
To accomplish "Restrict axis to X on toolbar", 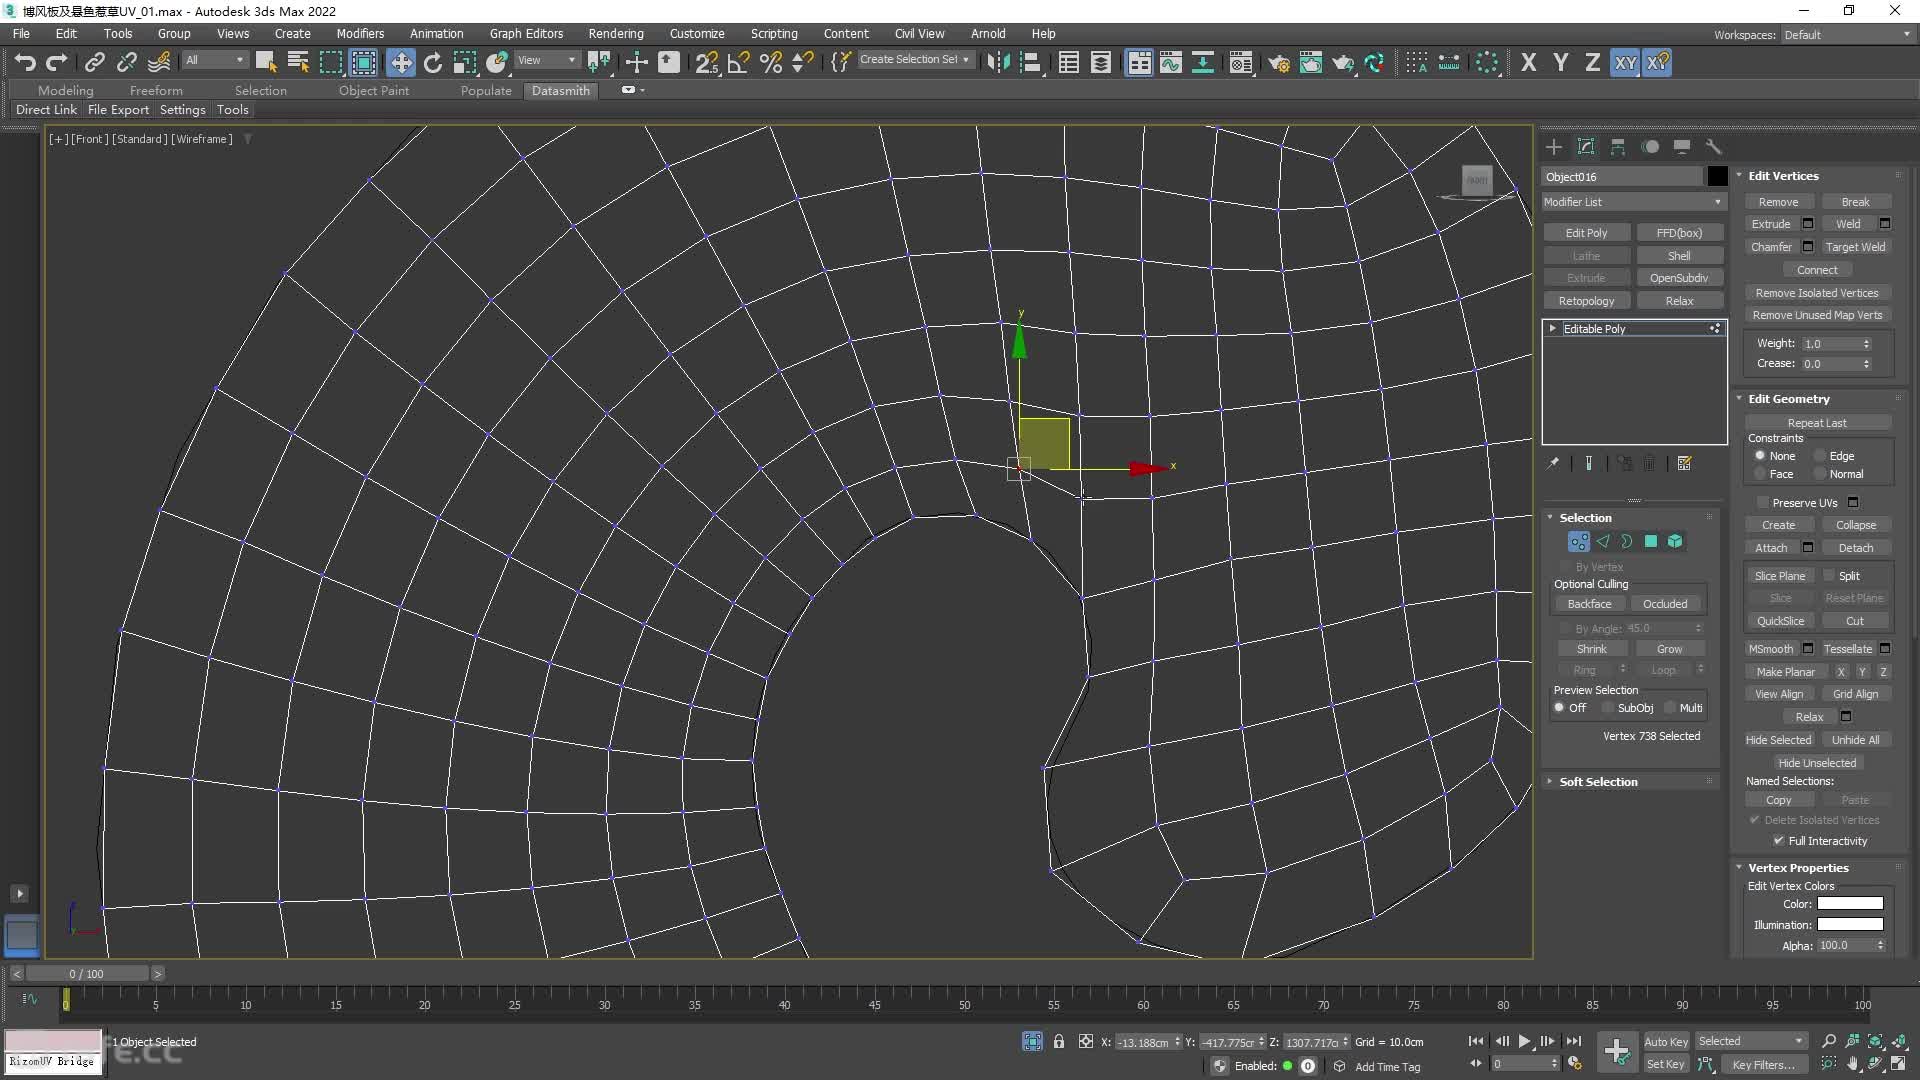I will pos(1528,62).
